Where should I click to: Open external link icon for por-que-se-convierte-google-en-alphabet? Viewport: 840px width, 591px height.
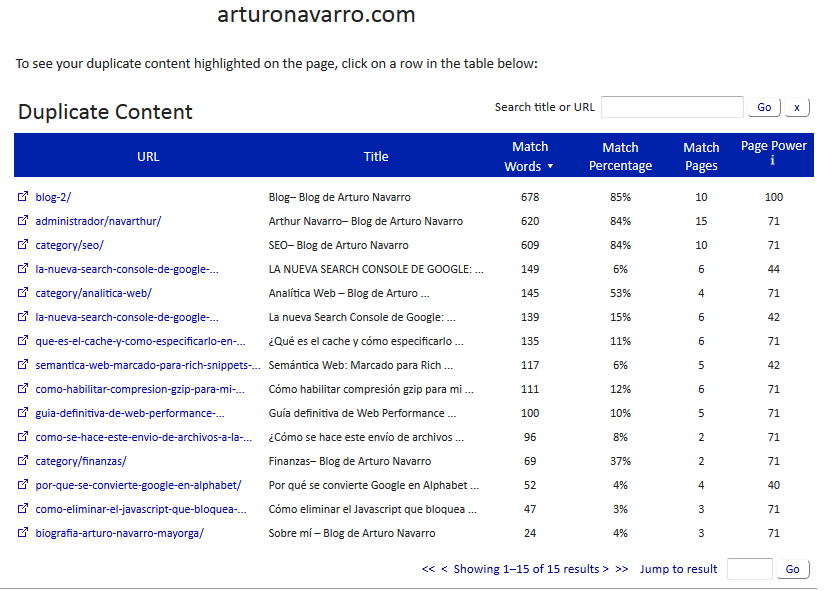click(22, 484)
